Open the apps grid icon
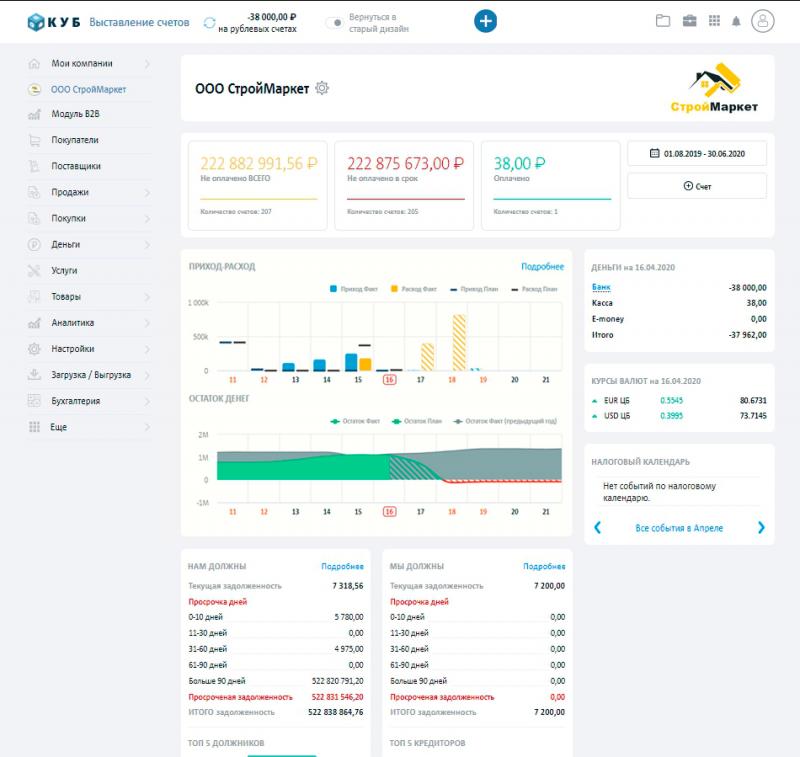Screen dimensions: 800x757 tap(714, 20)
